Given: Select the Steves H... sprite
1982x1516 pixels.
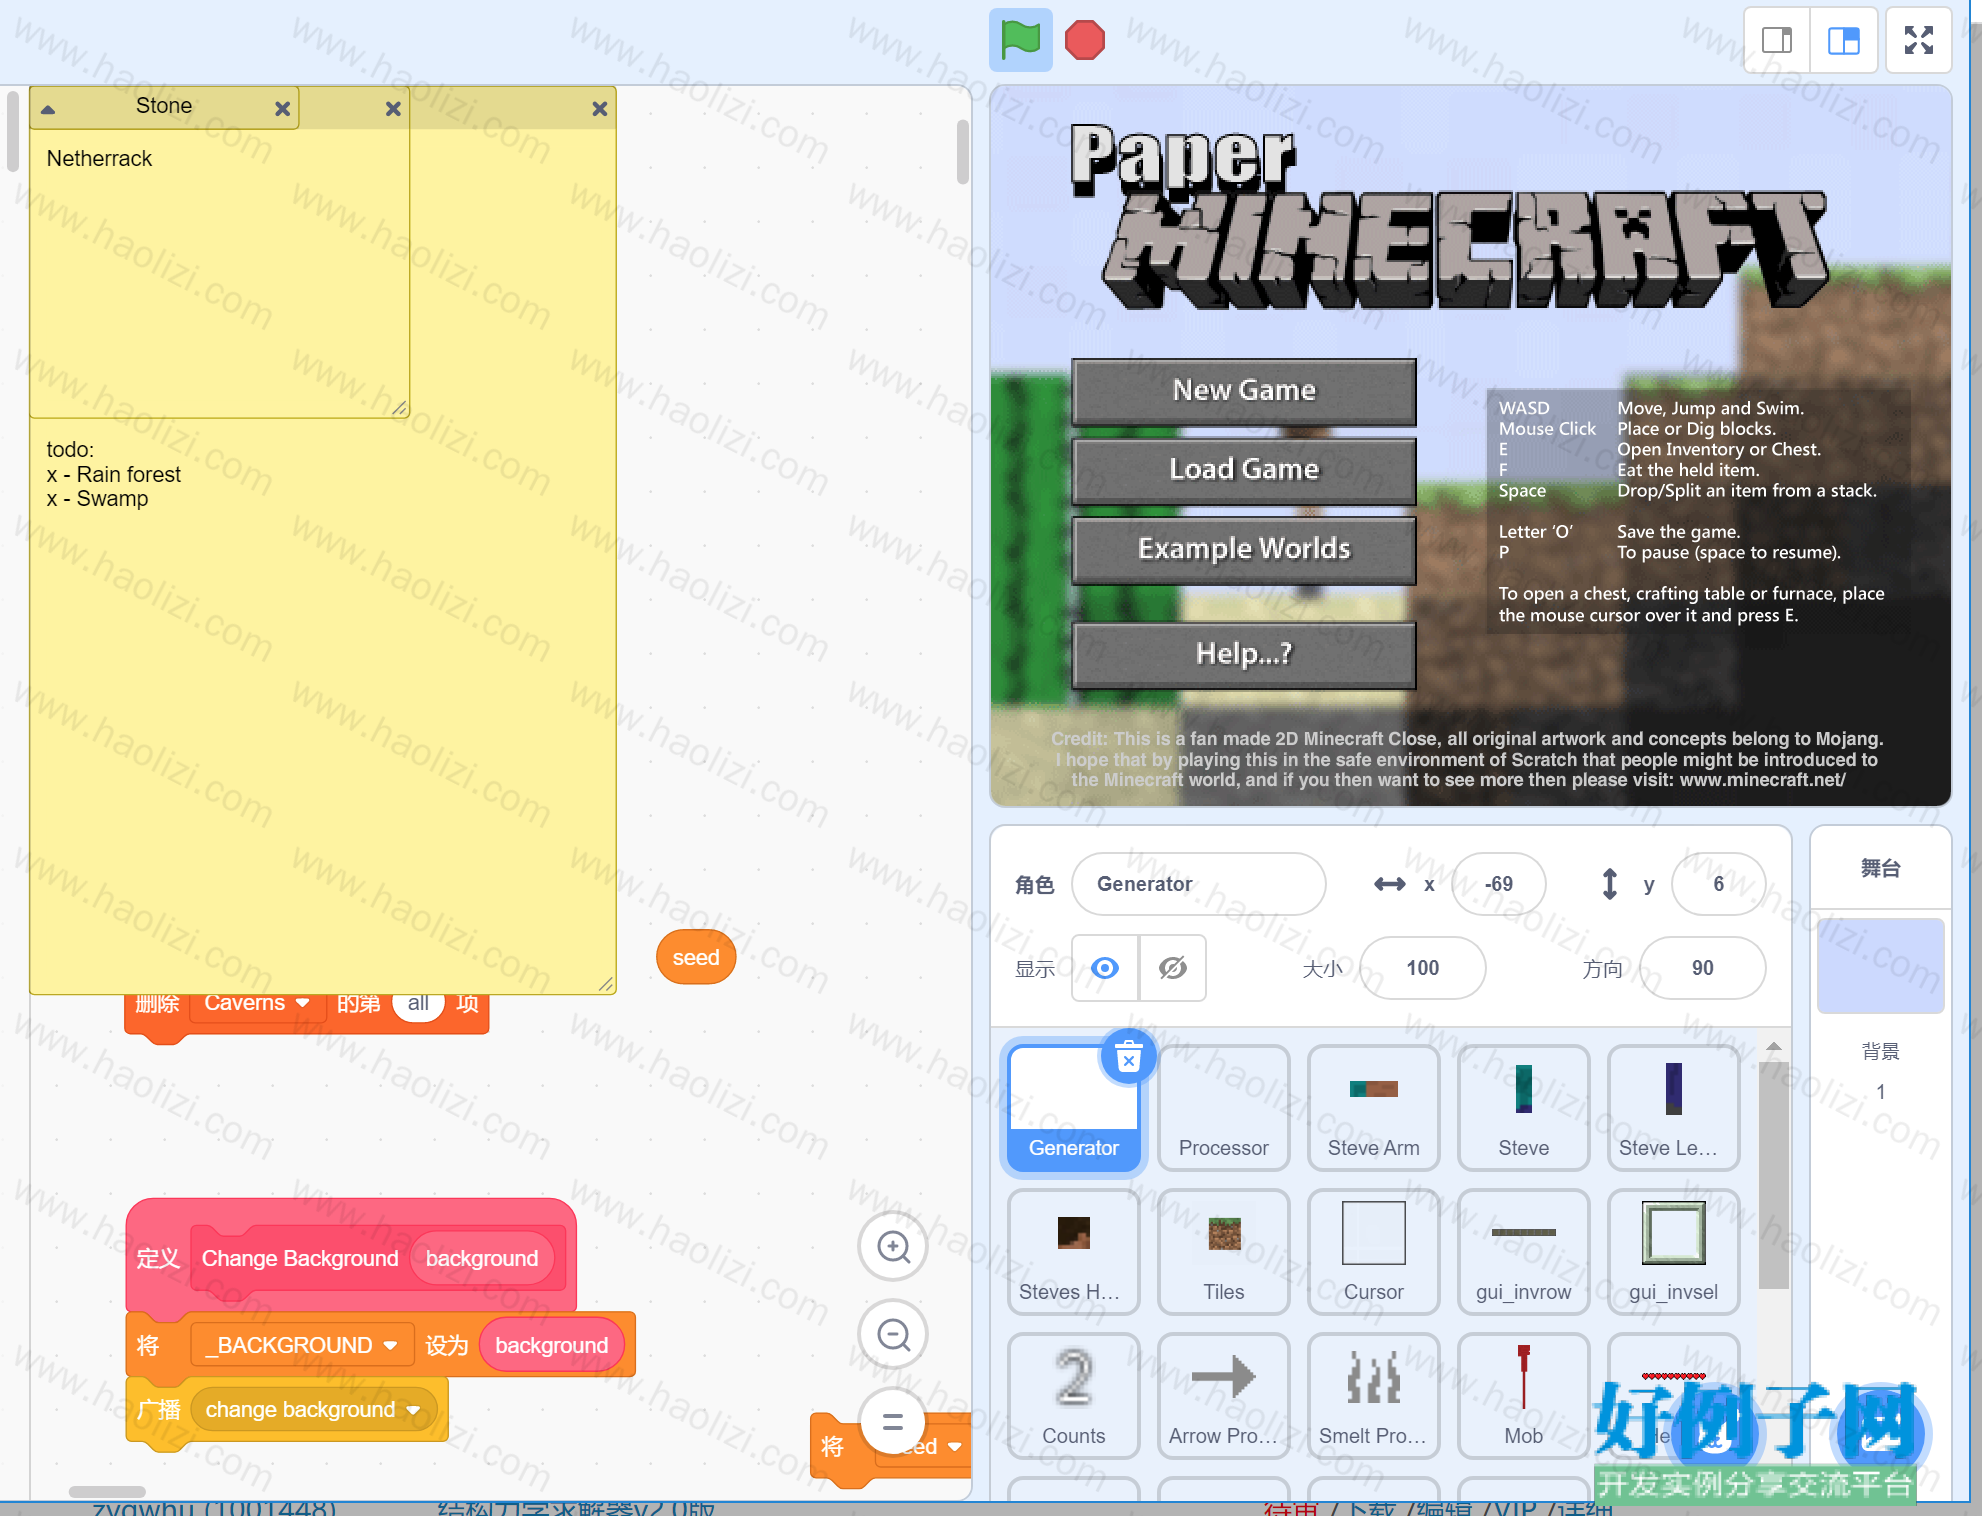Looking at the screenshot, I should (x=1073, y=1252).
